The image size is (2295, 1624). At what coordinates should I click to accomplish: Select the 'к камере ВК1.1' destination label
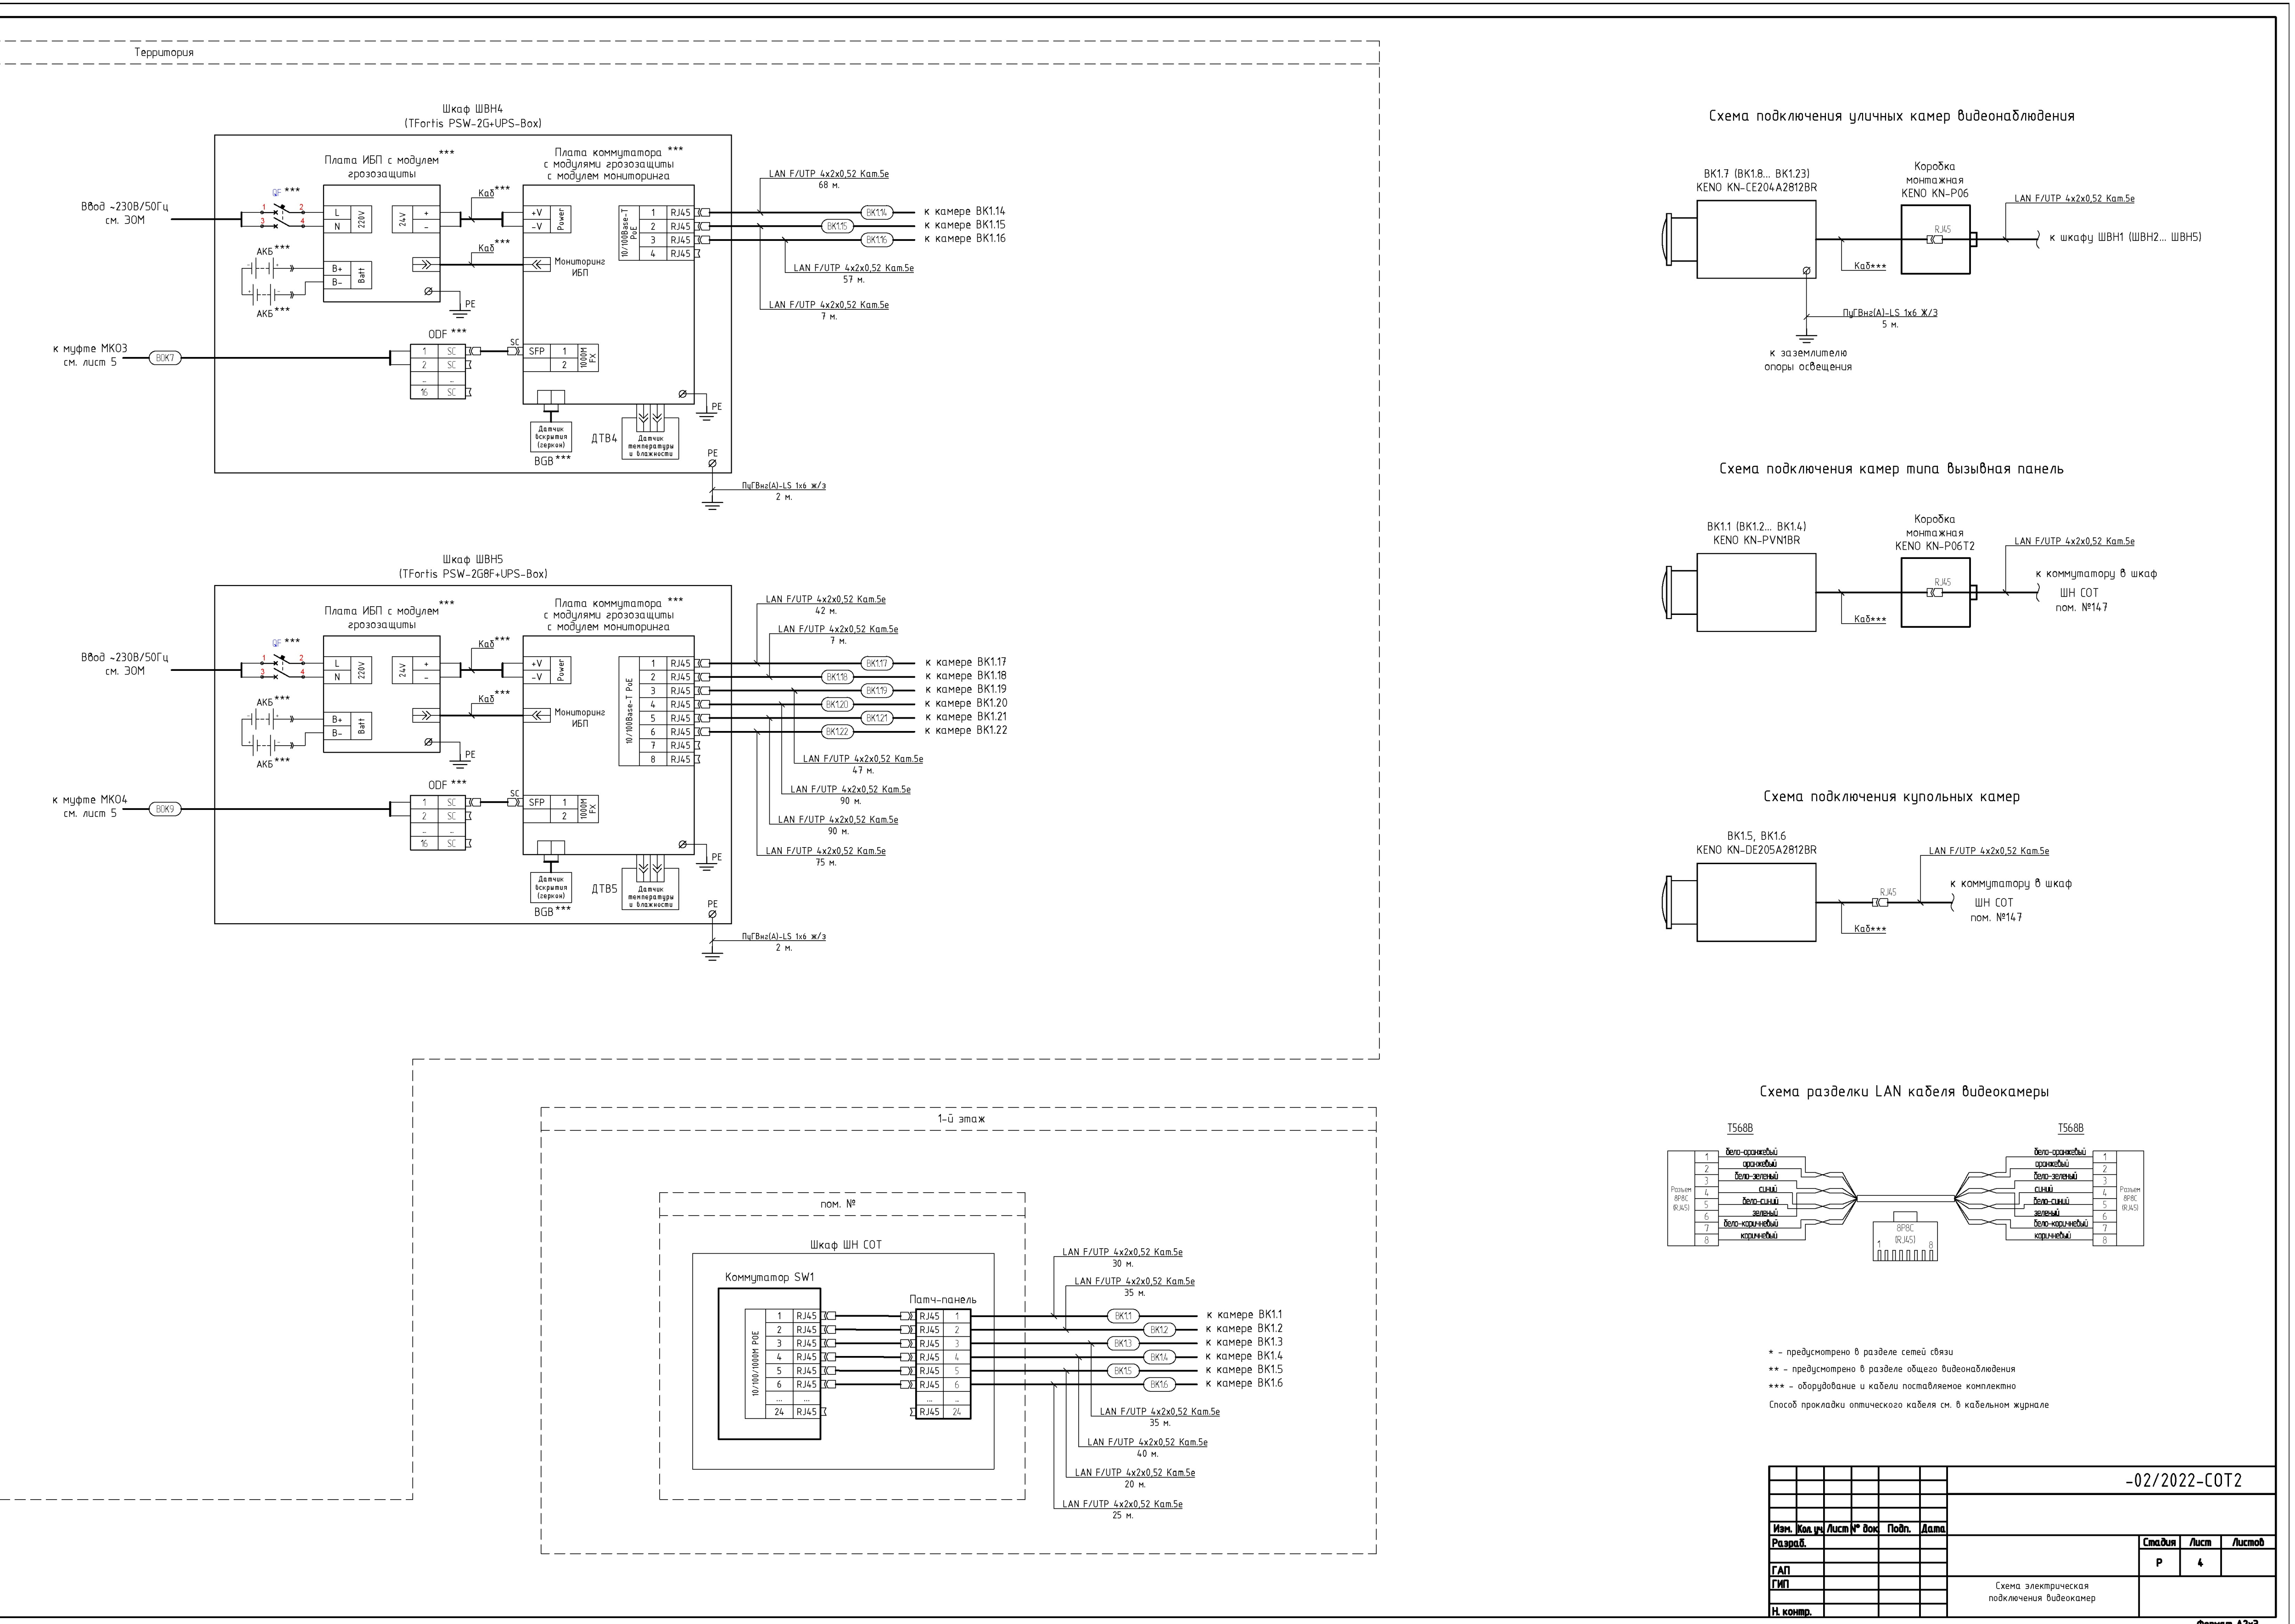[x=1244, y=1315]
